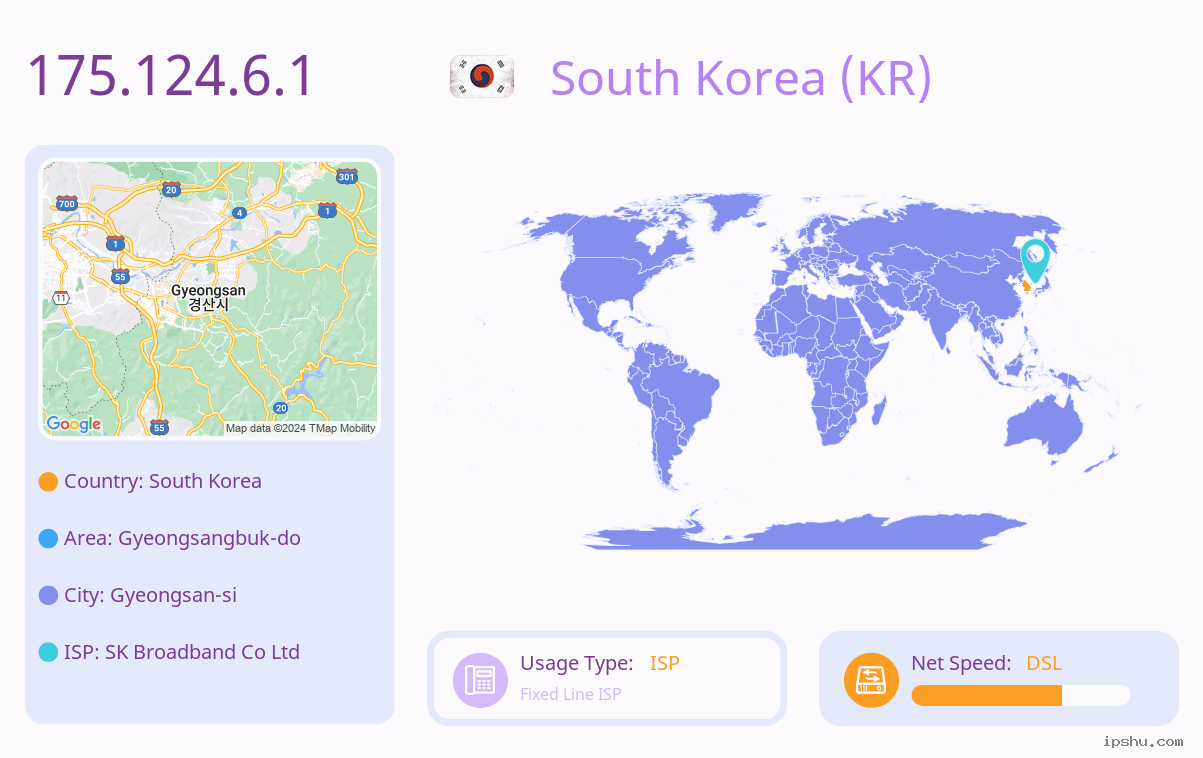The height and width of the screenshot is (758, 1203).
Task: Click the telephone Usage Type icon
Action: tap(480, 680)
